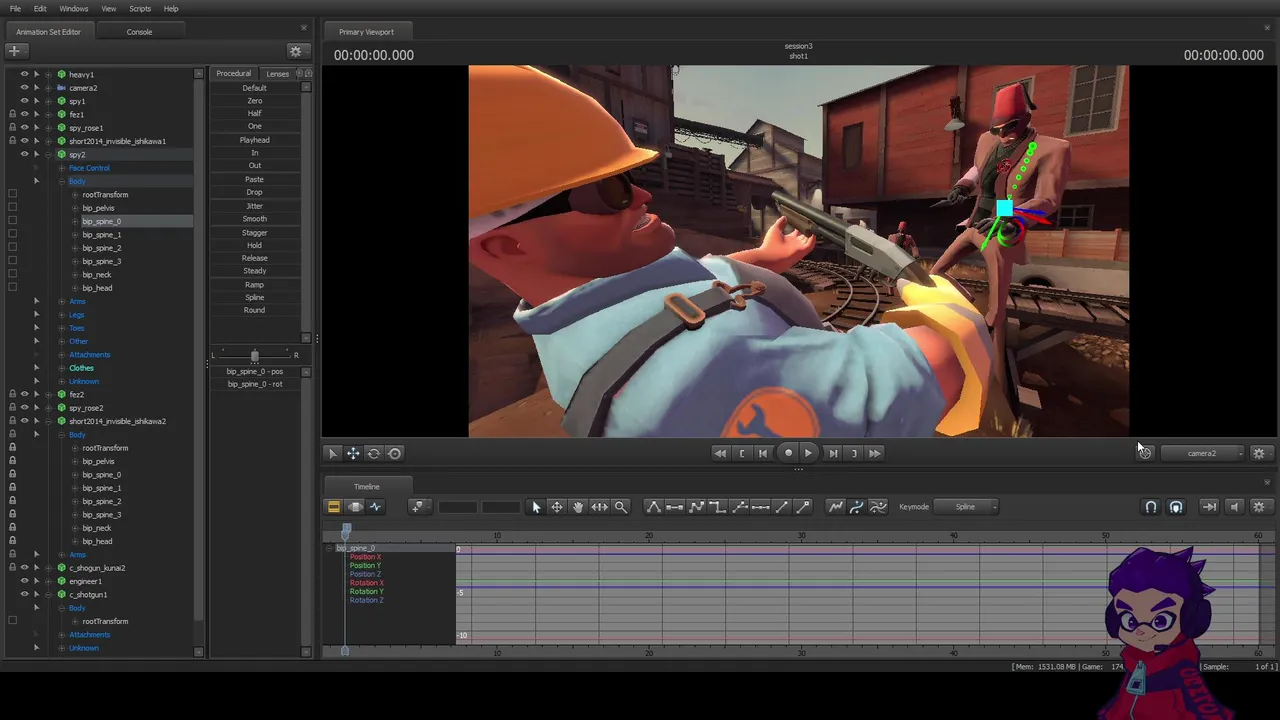The image size is (1280, 720).
Task: Switch to the Console tab
Action: click(139, 32)
